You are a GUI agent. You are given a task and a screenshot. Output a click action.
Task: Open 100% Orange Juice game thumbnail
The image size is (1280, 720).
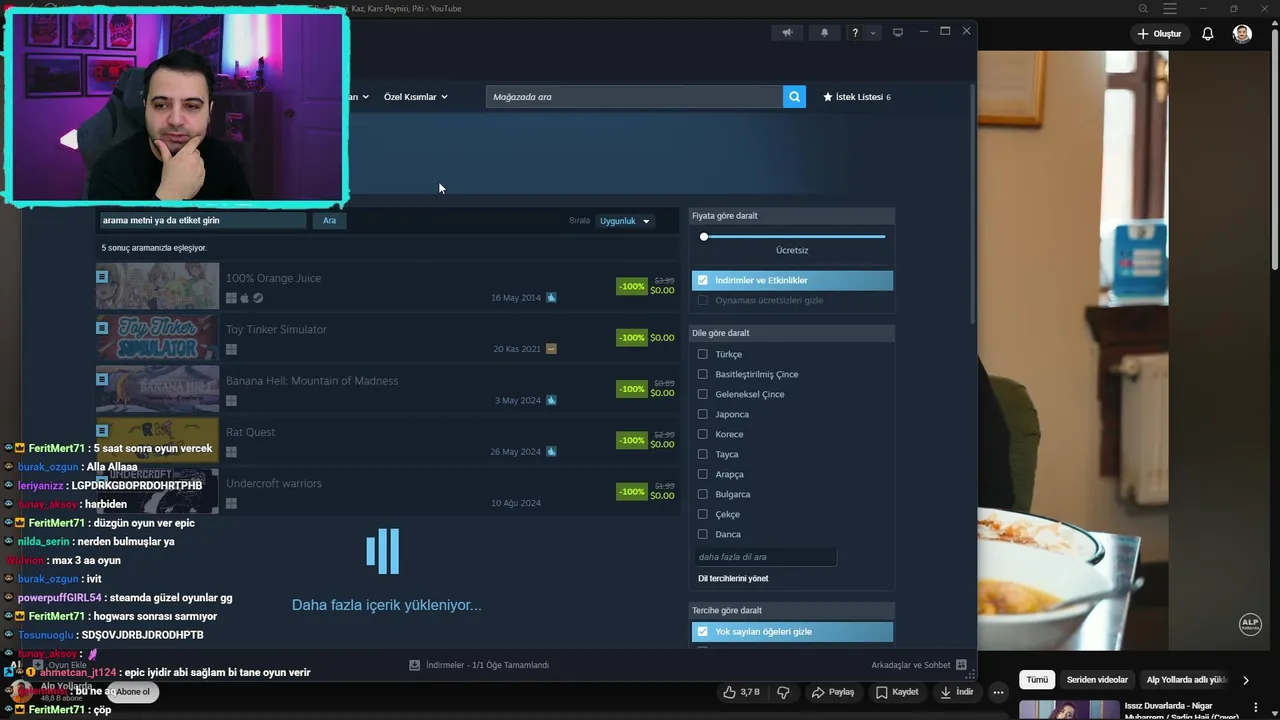click(157, 286)
